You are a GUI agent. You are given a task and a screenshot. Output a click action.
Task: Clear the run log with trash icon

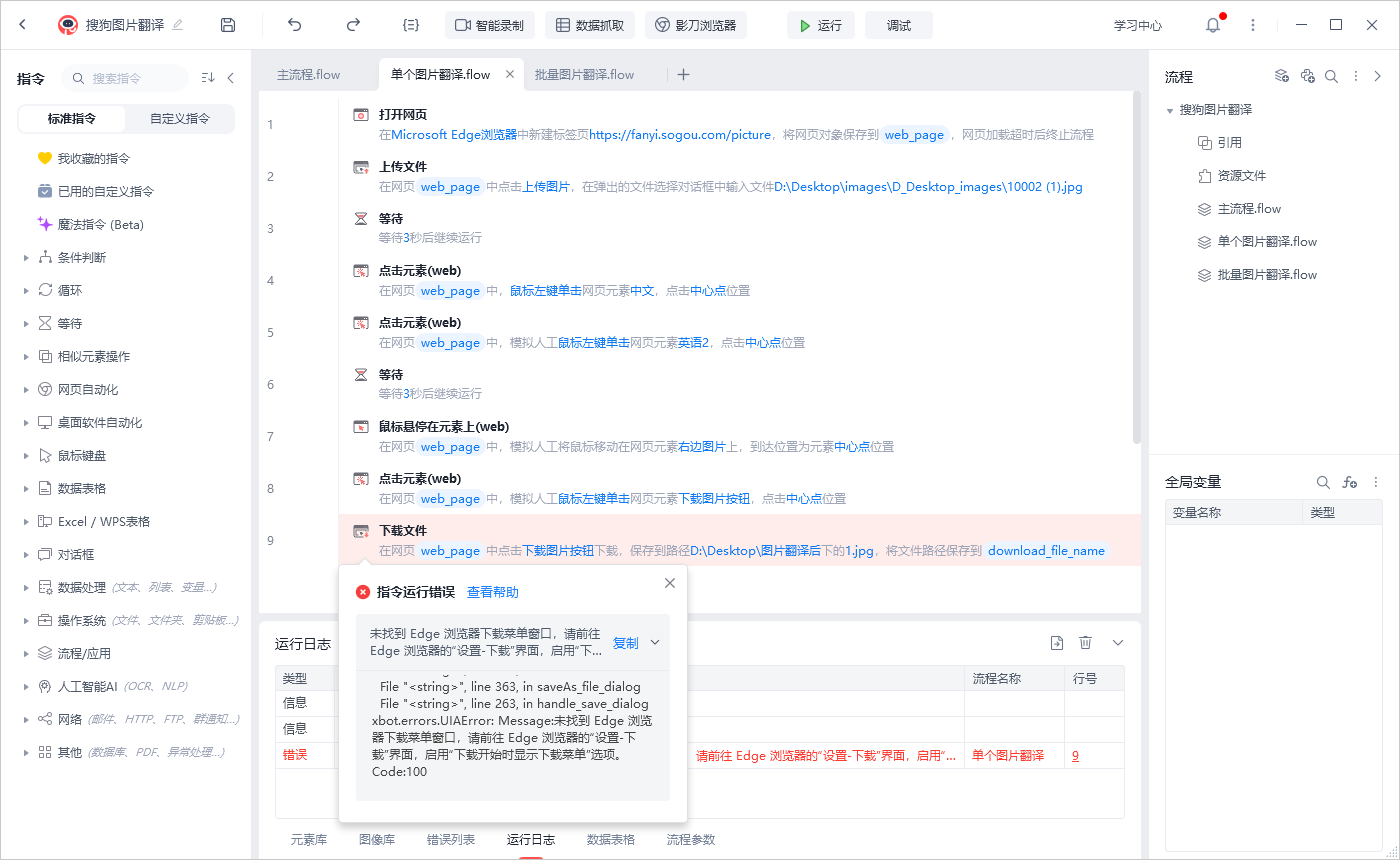coord(1085,643)
